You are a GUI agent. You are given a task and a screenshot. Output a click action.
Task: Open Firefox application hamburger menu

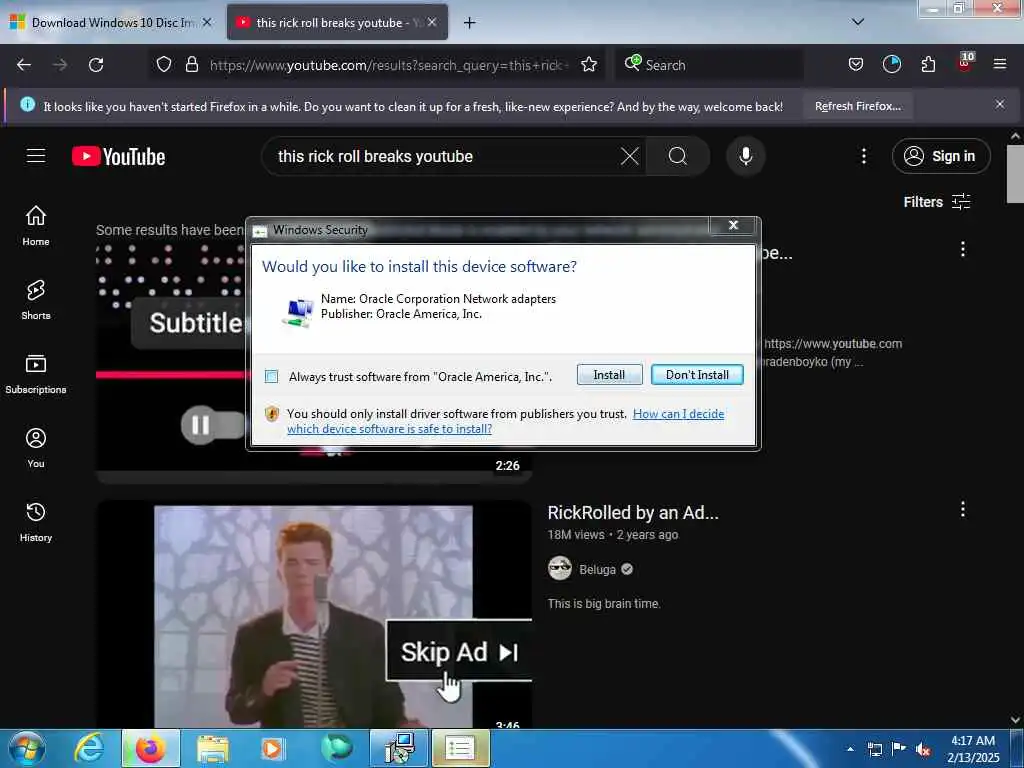(1000, 64)
